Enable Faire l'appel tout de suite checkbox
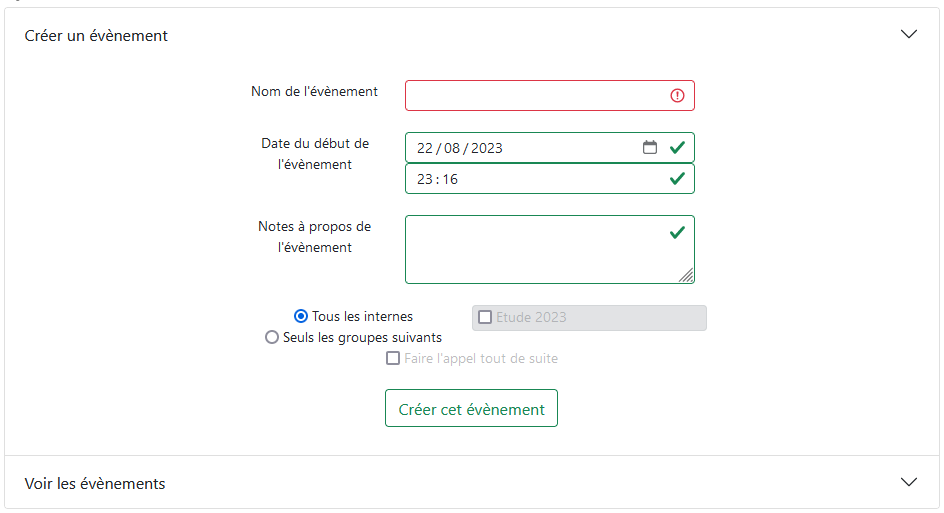This screenshot has width=944, height=513. pyautogui.click(x=393, y=358)
